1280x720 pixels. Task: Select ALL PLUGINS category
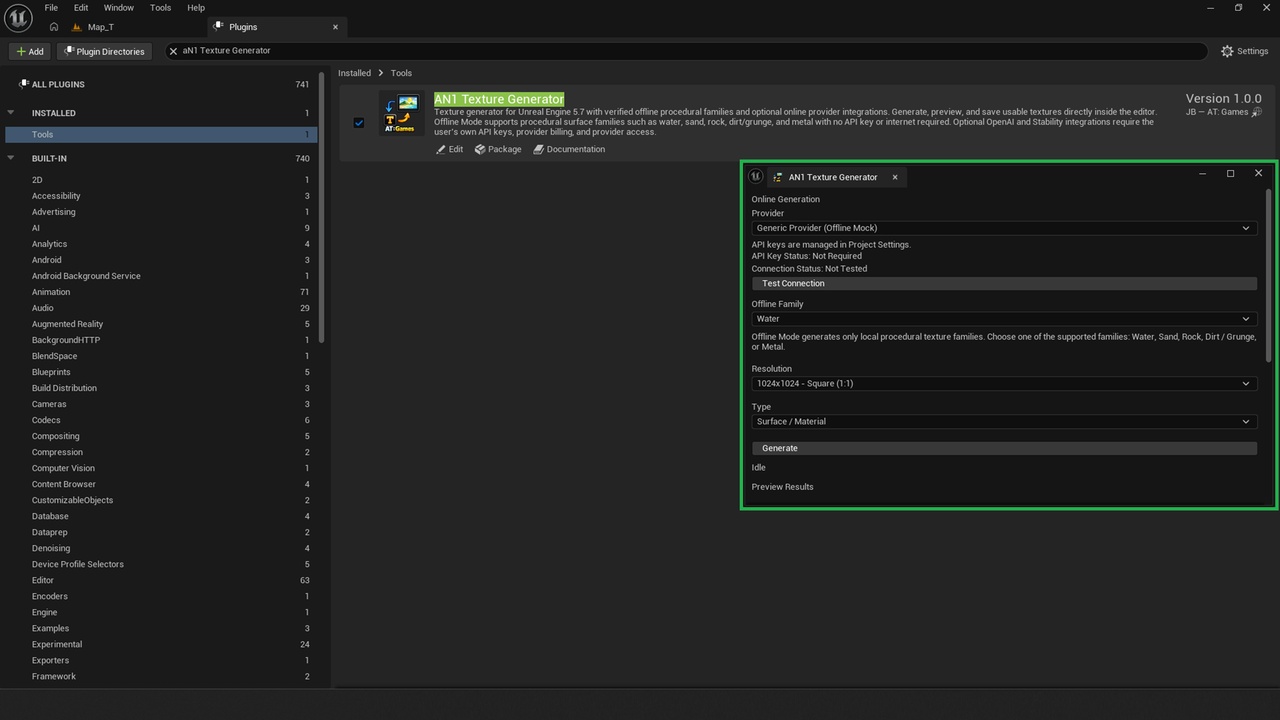160,85
